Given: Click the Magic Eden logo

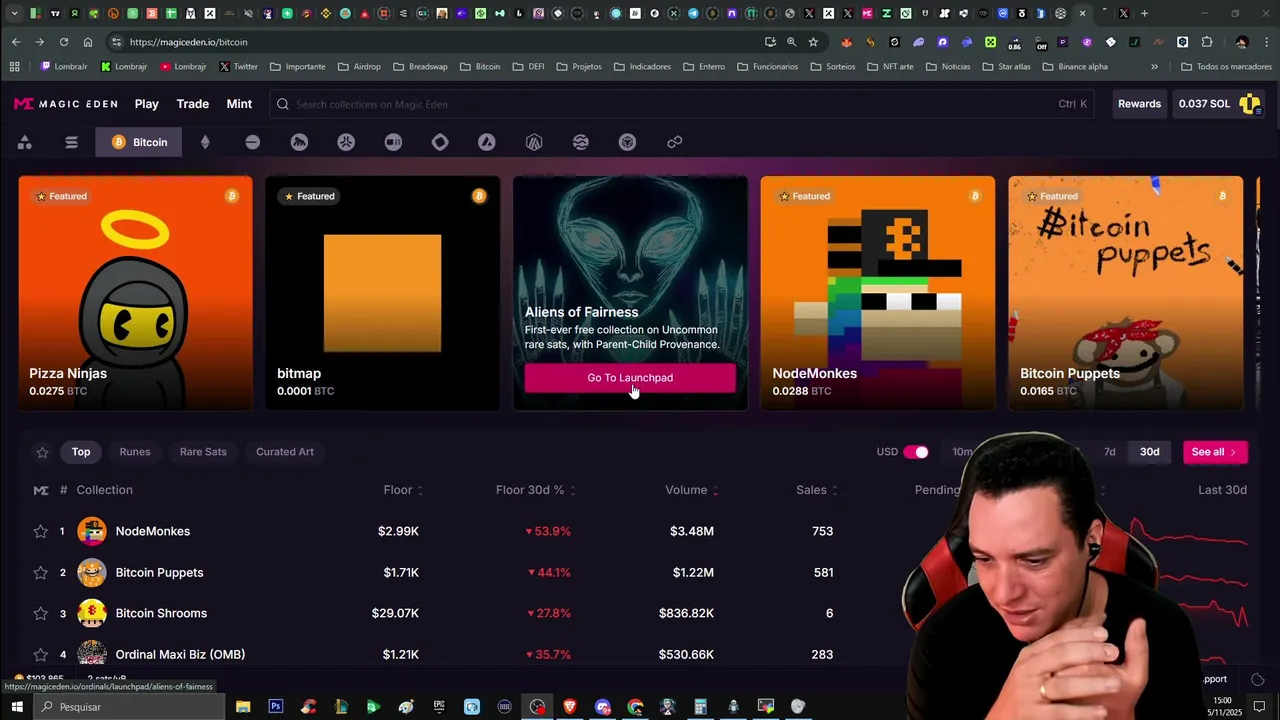Looking at the screenshot, I should pyautogui.click(x=66, y=104).
